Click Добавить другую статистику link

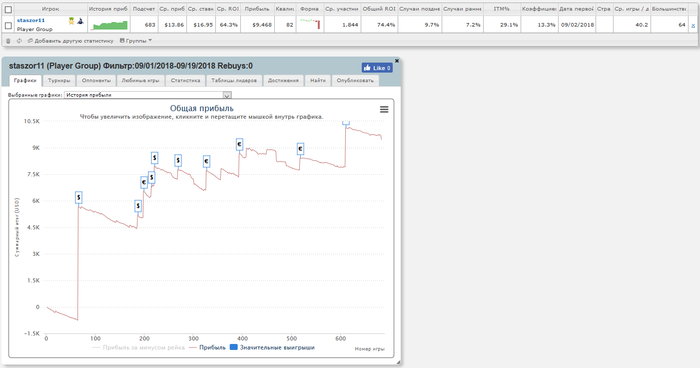point(71,41)
